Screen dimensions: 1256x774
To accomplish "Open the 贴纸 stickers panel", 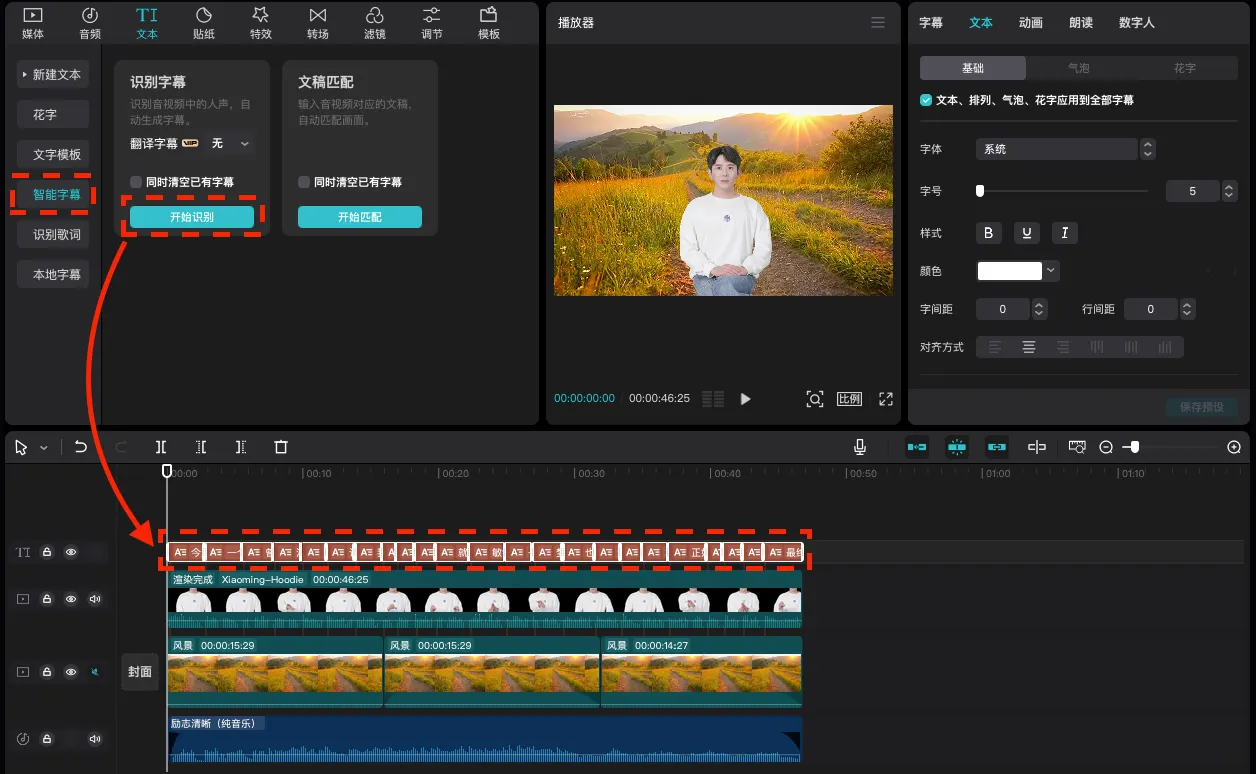I will click(203, 23).
